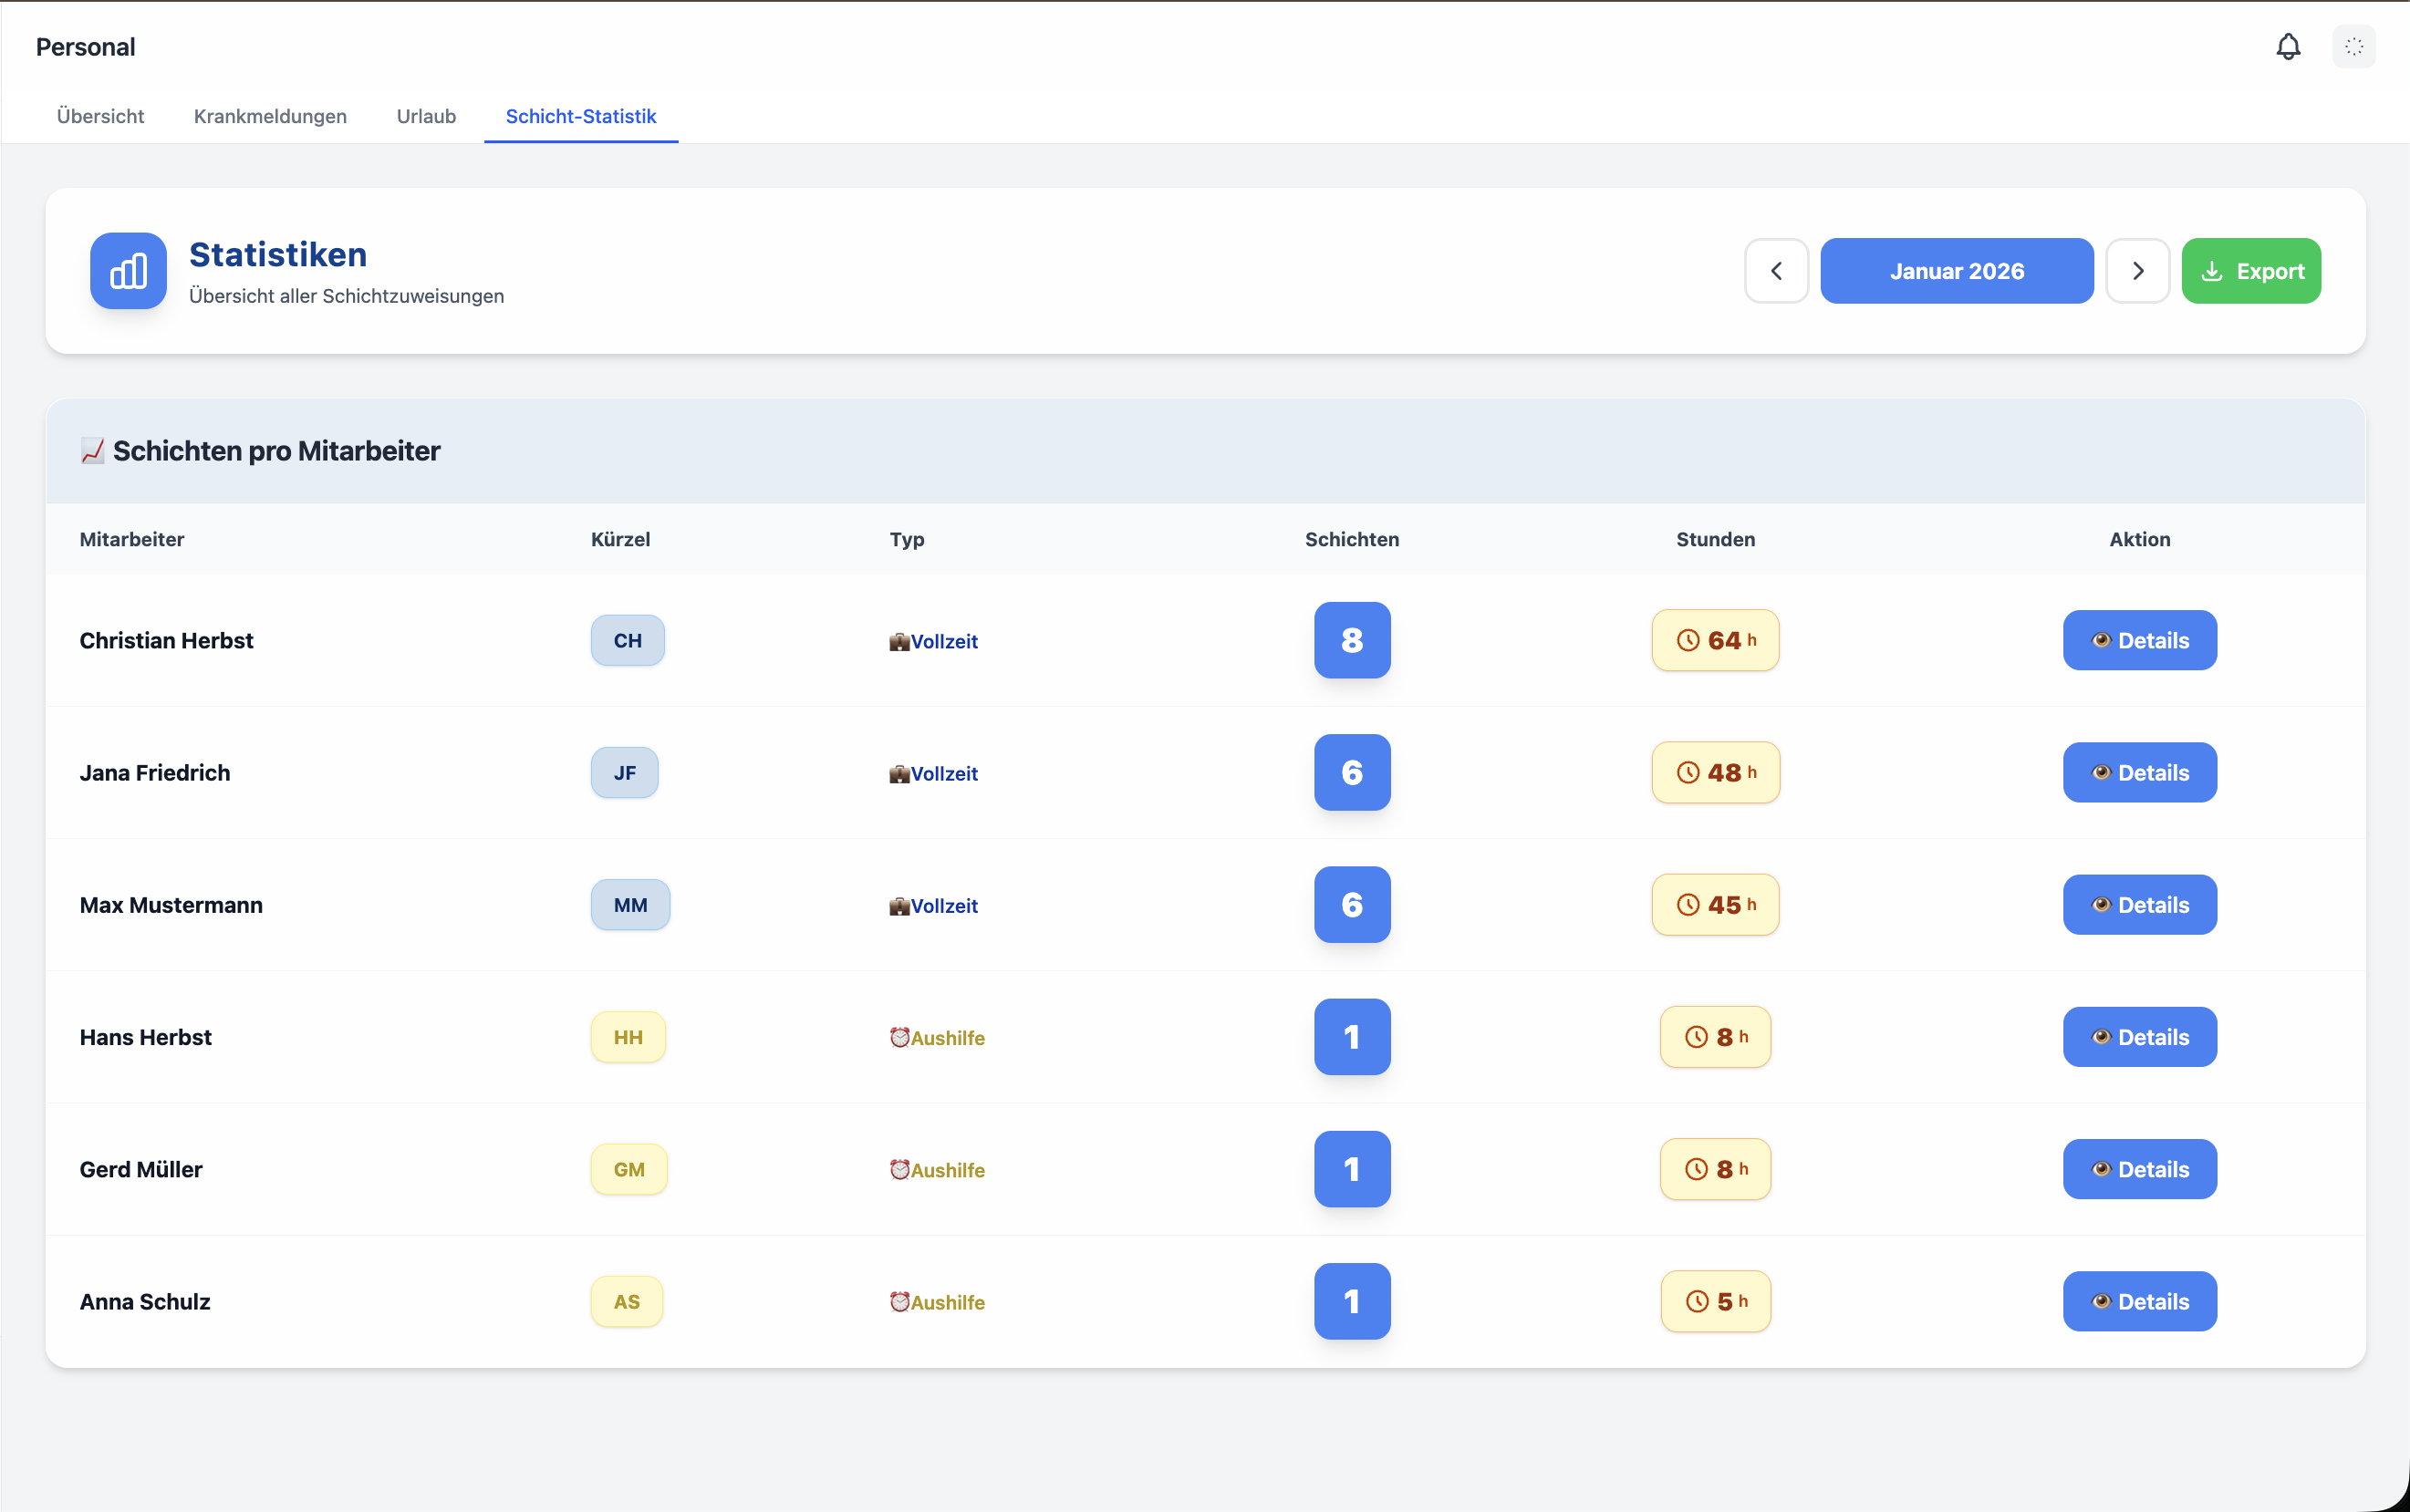
Task: Click the Statistiken bar chart icon
Action: point(128,271)
